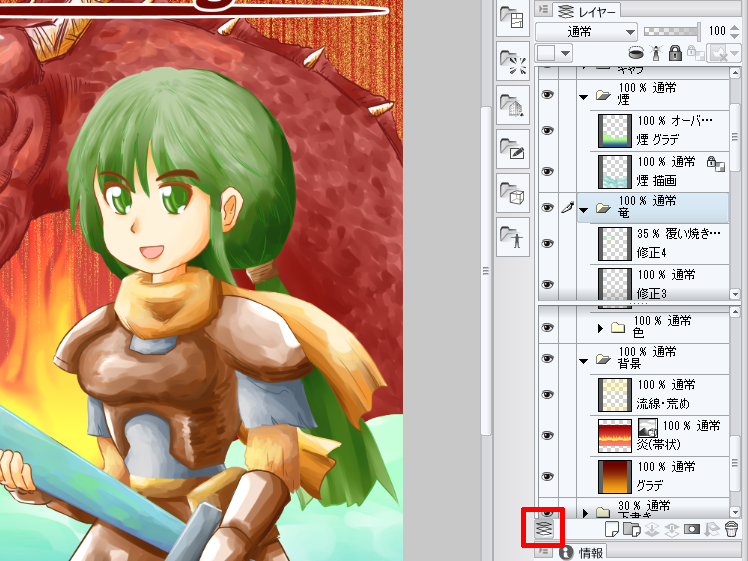Image resolution: width=748 pixels, height=561 pixels.
Task: Open the material folder icon with pencil
Action: [x=512, y=148]
